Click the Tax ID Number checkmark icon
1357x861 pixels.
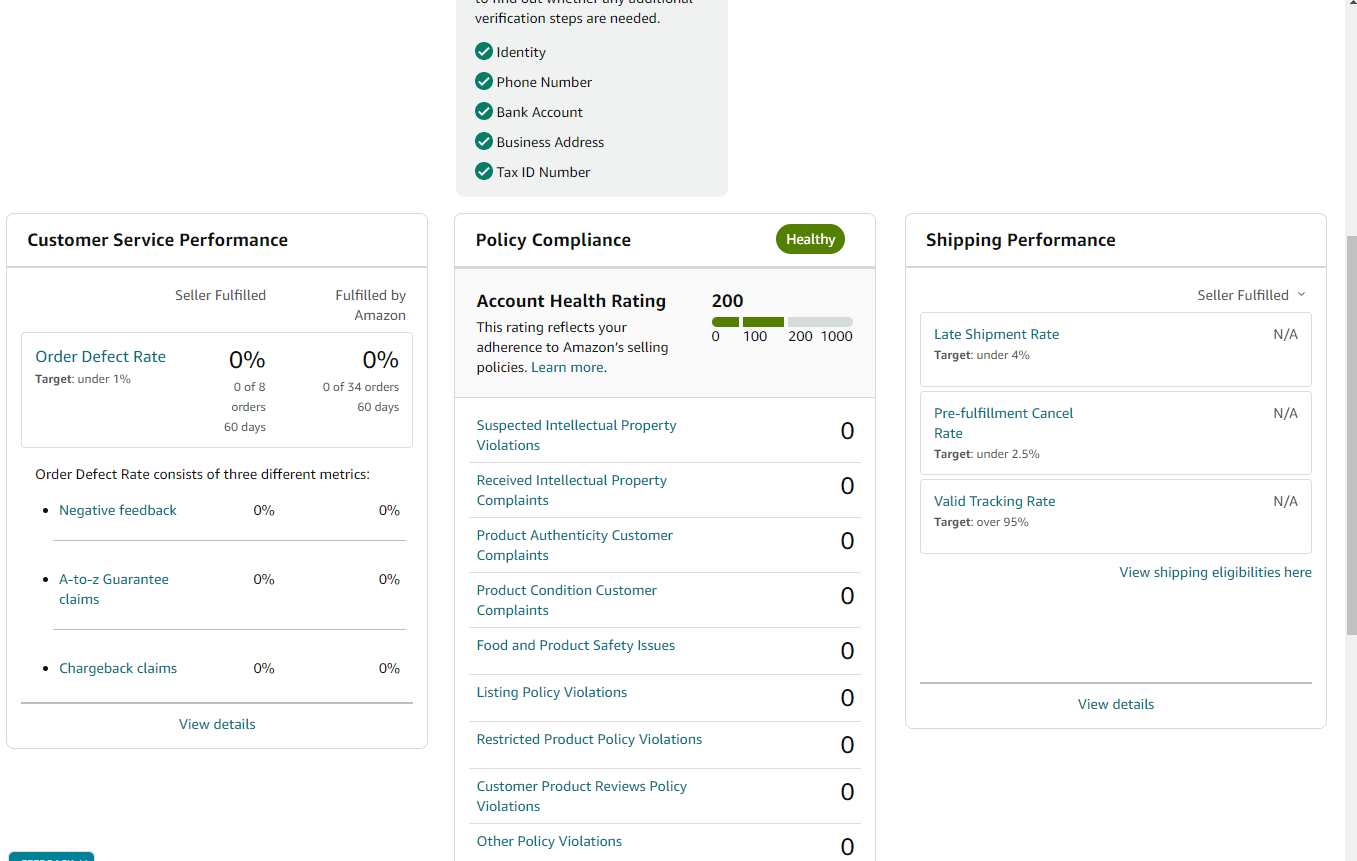click(484, 171)
